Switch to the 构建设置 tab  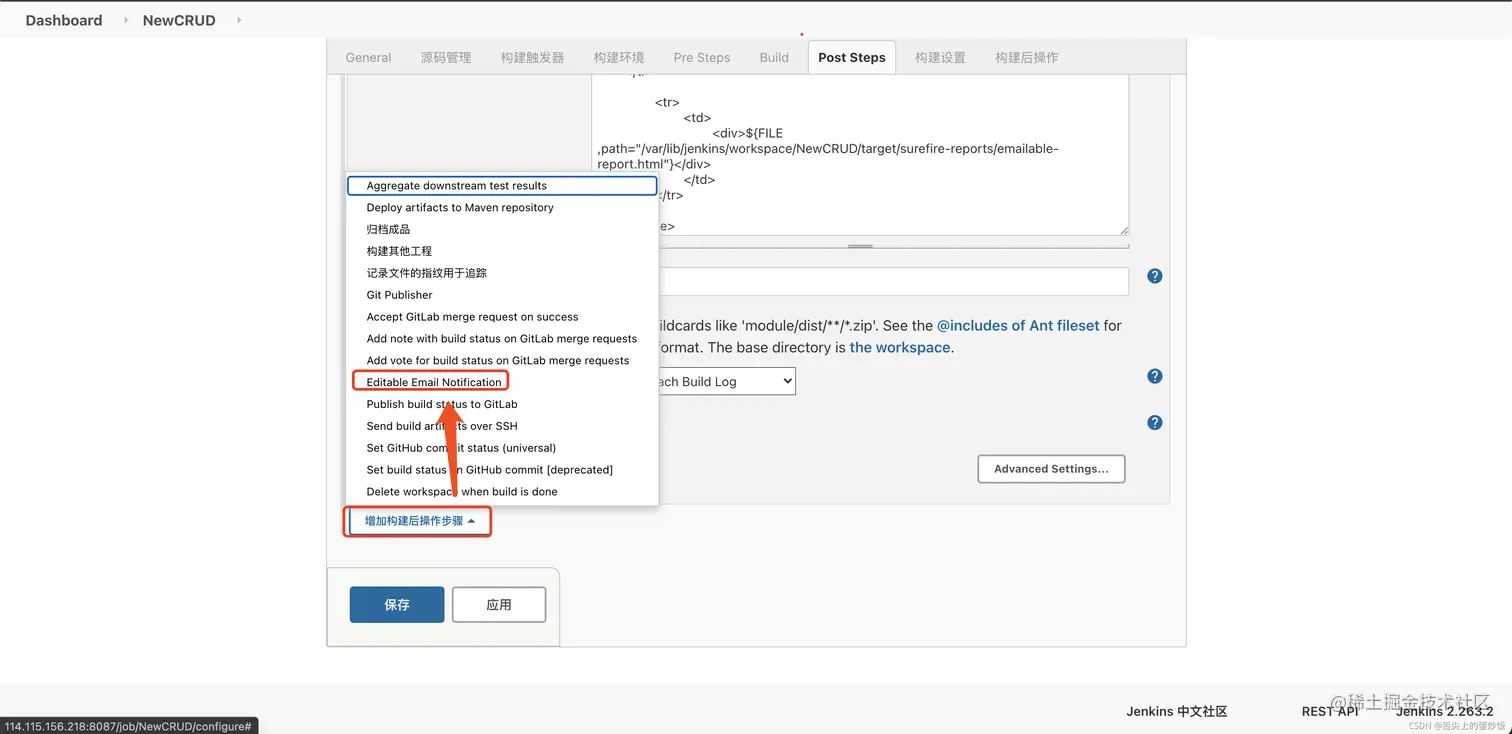[x=940, y=57]
